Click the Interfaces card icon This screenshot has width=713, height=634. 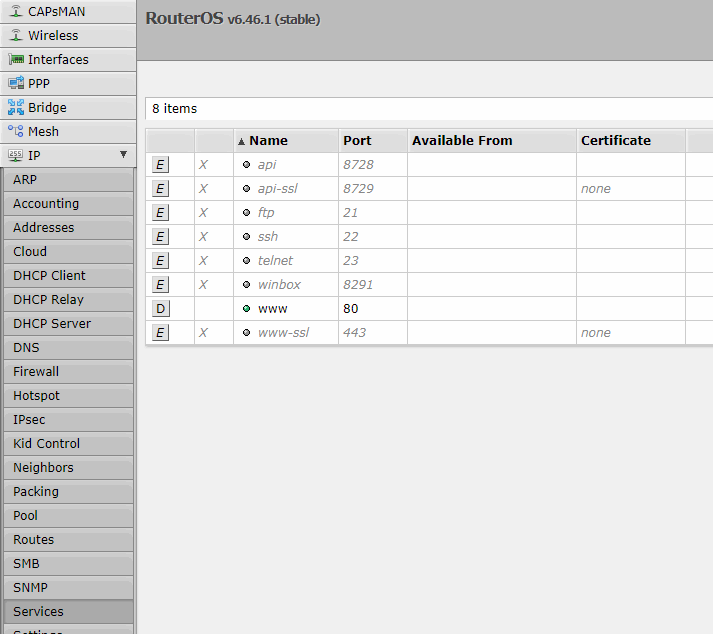tap(16, 59)
